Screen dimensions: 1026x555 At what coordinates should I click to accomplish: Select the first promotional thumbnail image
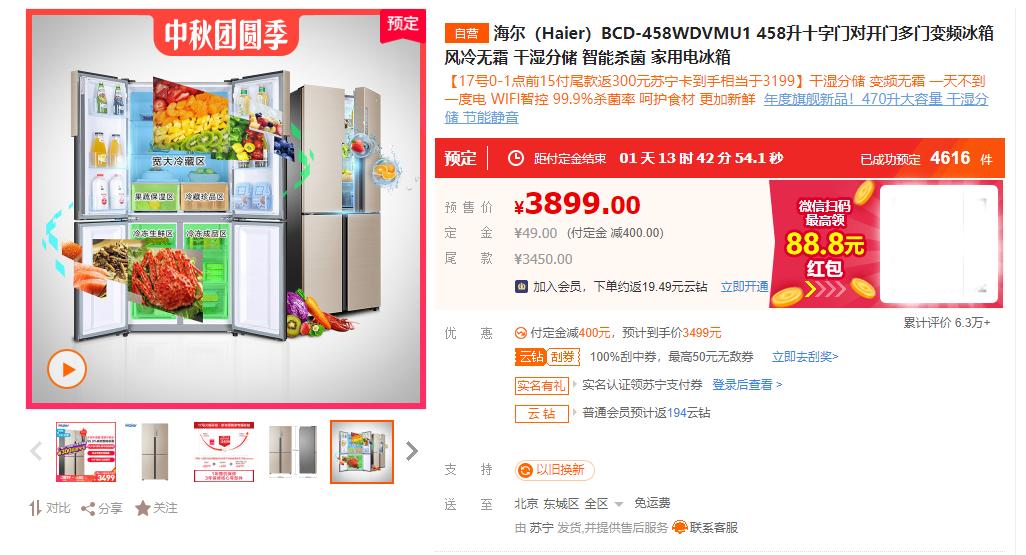86,452
